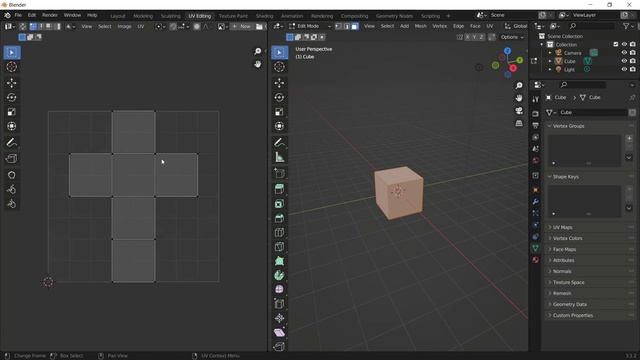Screen dimensions: 640x360
Task: Open Material properties tab icon
Action: [536, 260]
